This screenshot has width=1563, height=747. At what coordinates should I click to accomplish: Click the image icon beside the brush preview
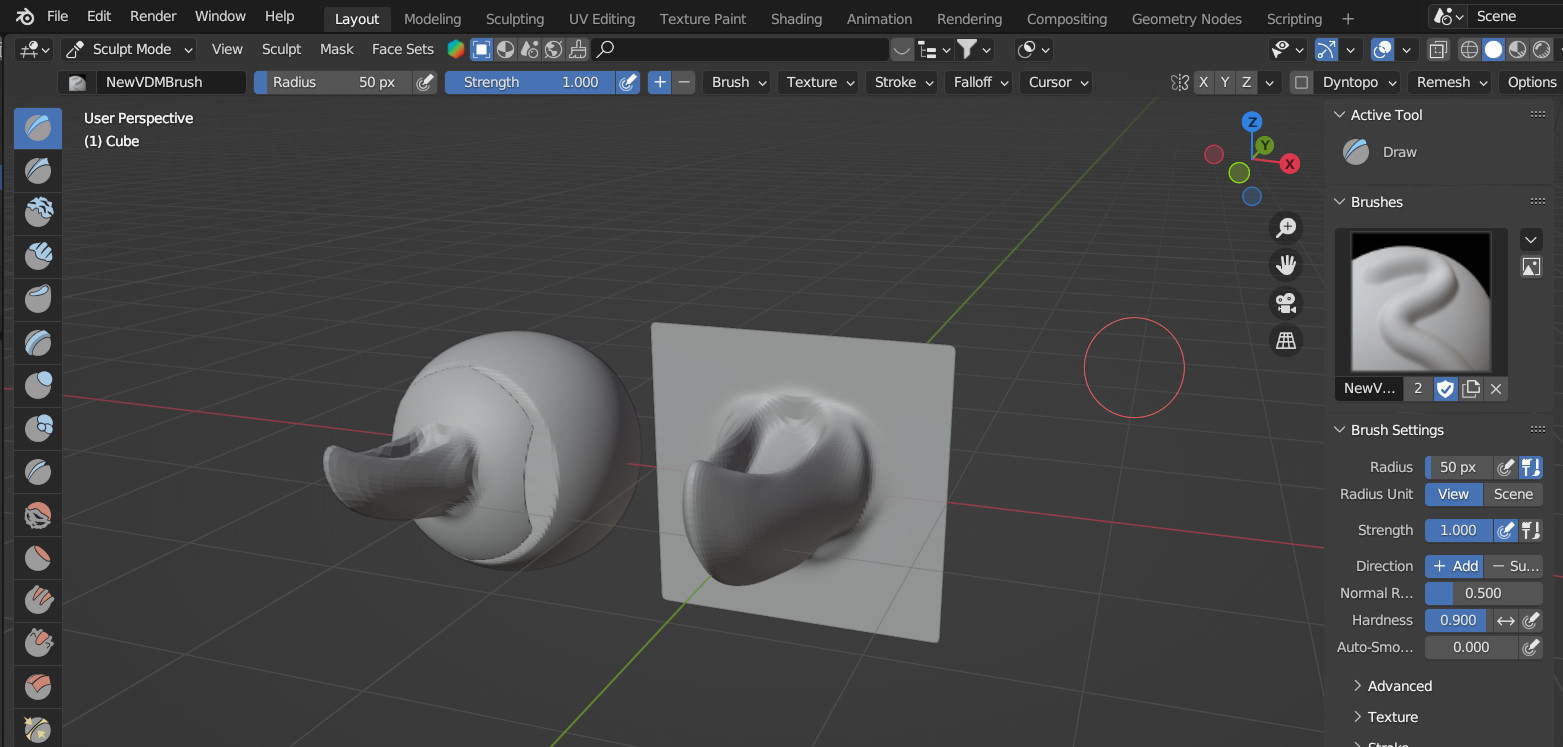[x=1531, y=267]
